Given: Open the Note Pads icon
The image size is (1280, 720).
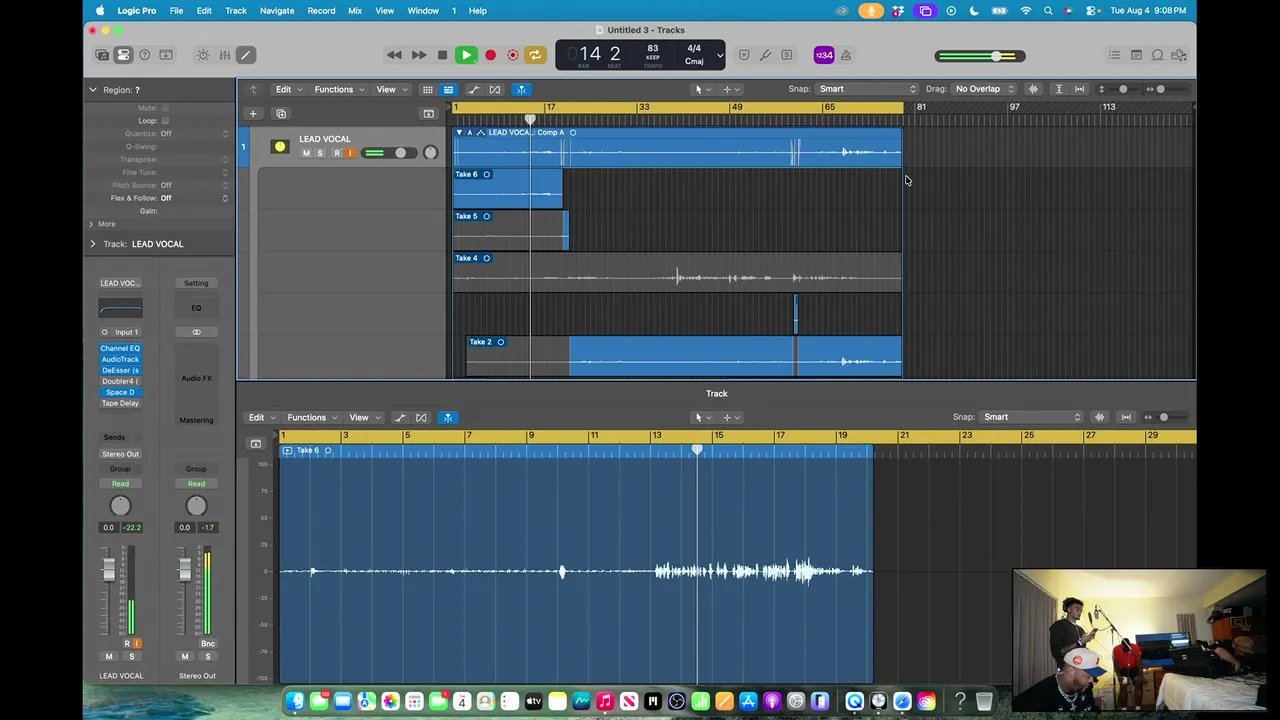Looking at the screenshot, I should [1136, 55].
